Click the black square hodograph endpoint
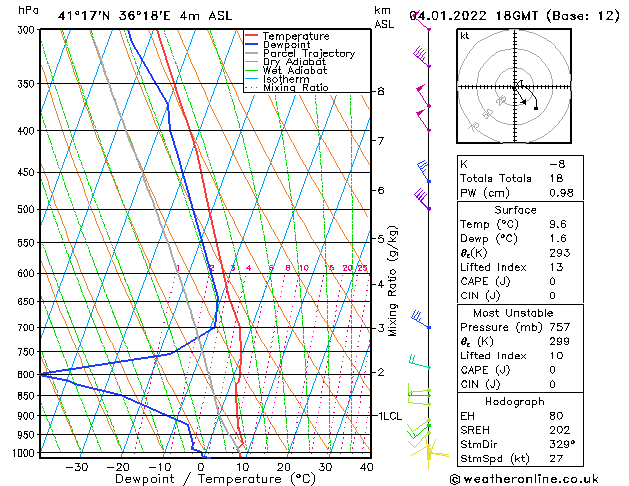 536,108
